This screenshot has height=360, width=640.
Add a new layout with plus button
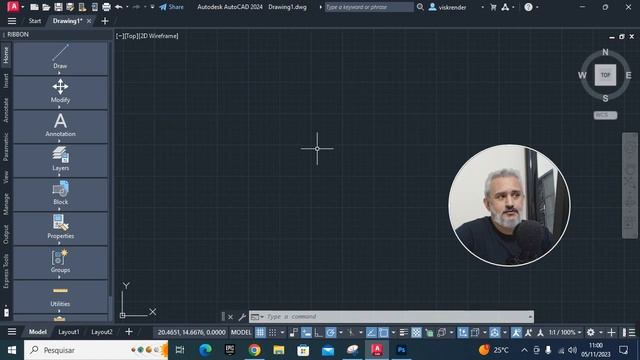point(129,332)
